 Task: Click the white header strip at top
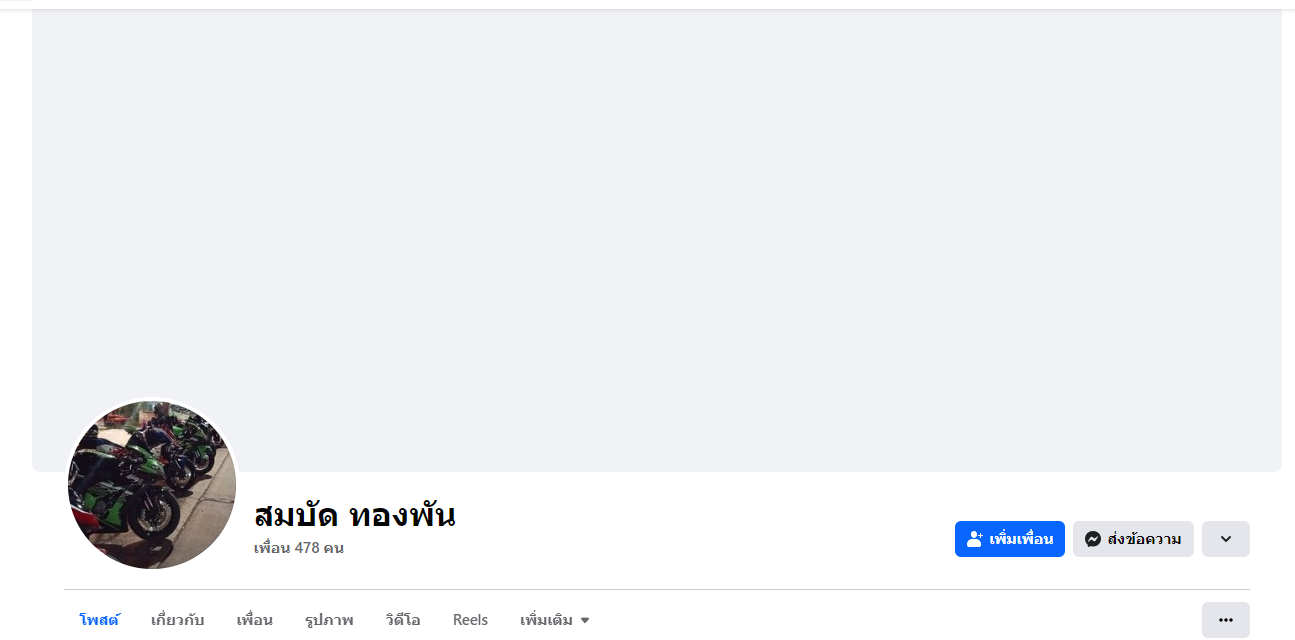pos(656,4)
